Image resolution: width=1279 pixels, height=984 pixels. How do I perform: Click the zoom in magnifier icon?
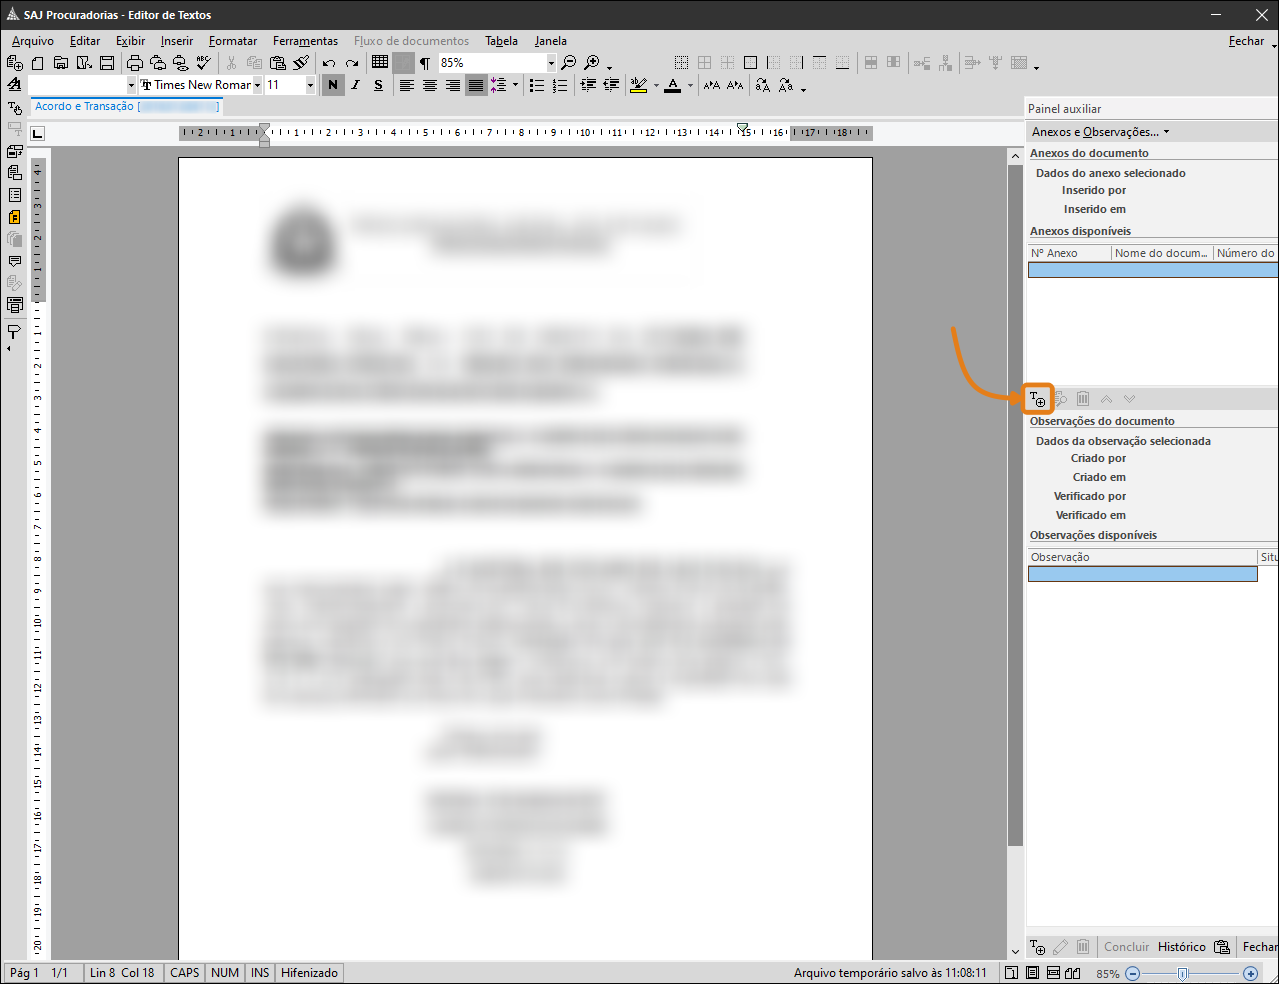click(592, 63)
